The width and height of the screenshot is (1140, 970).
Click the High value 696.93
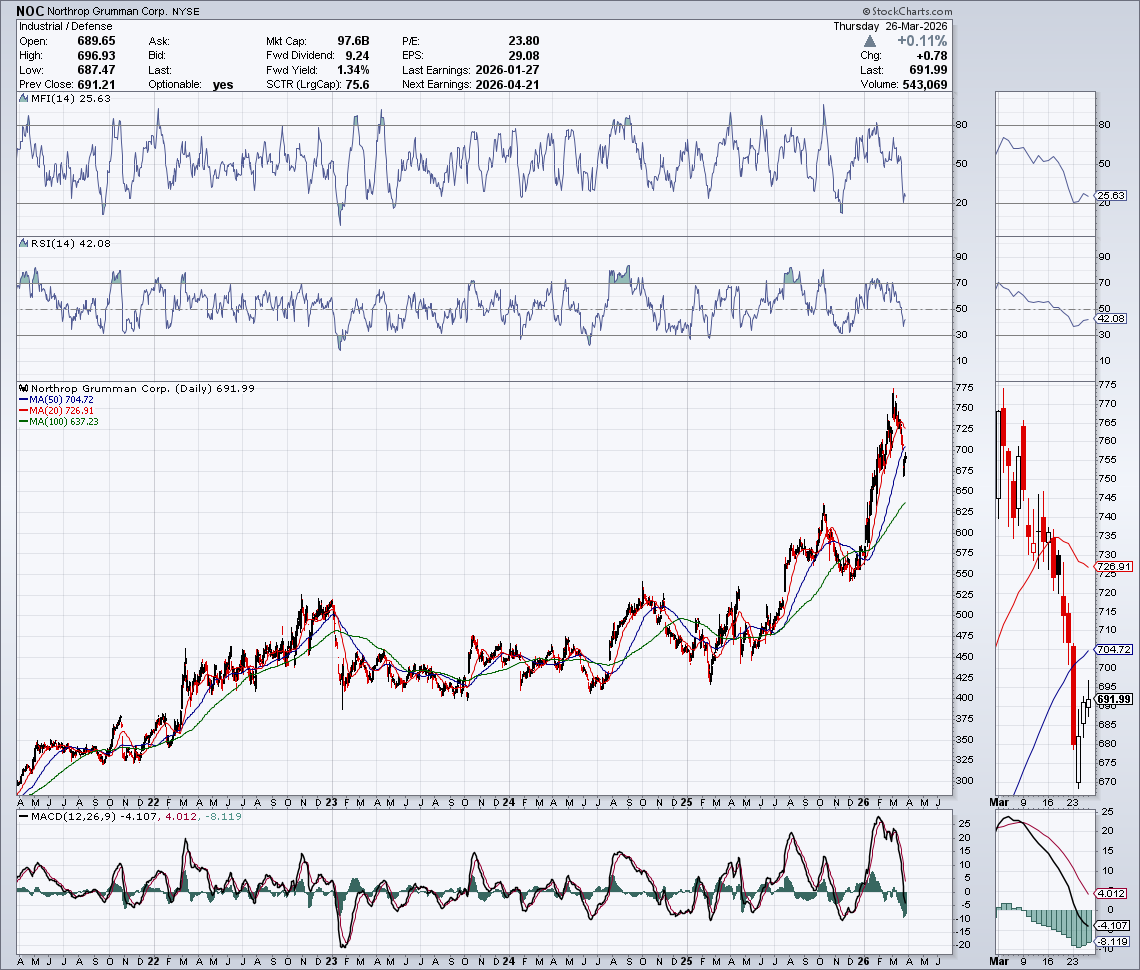tap(96, 55)
